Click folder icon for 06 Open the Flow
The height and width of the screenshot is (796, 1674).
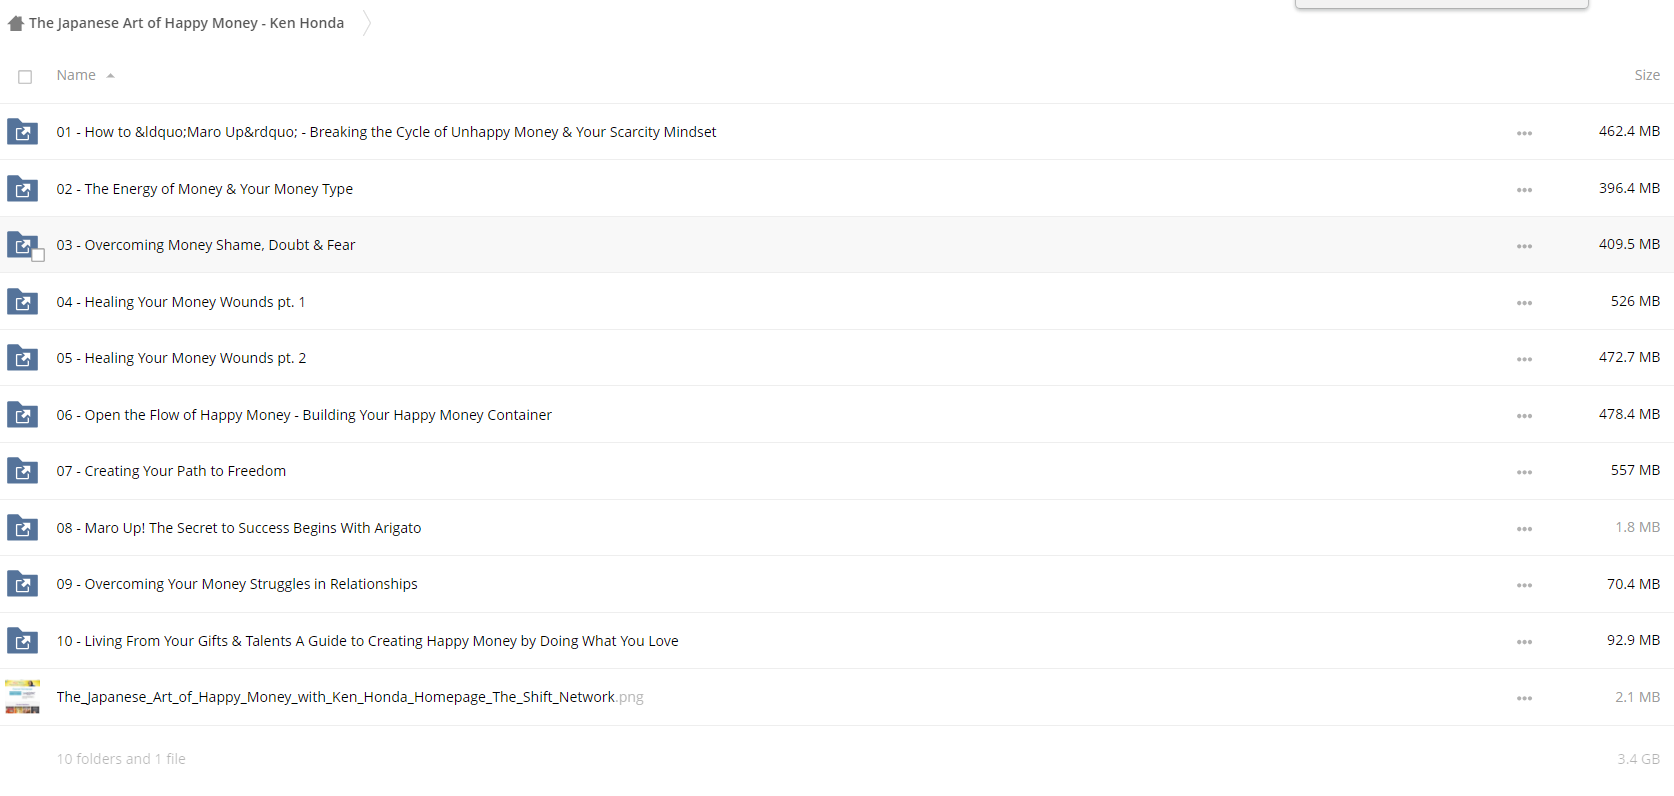point(22,415)
